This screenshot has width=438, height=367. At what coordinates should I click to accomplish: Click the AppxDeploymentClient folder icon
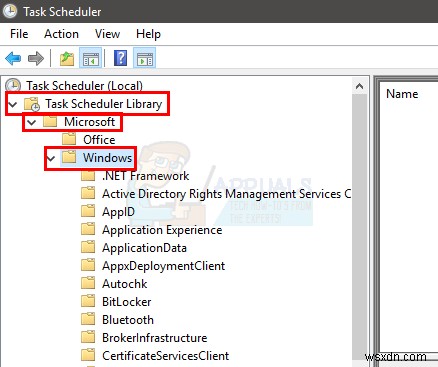[x=88, y=266]
